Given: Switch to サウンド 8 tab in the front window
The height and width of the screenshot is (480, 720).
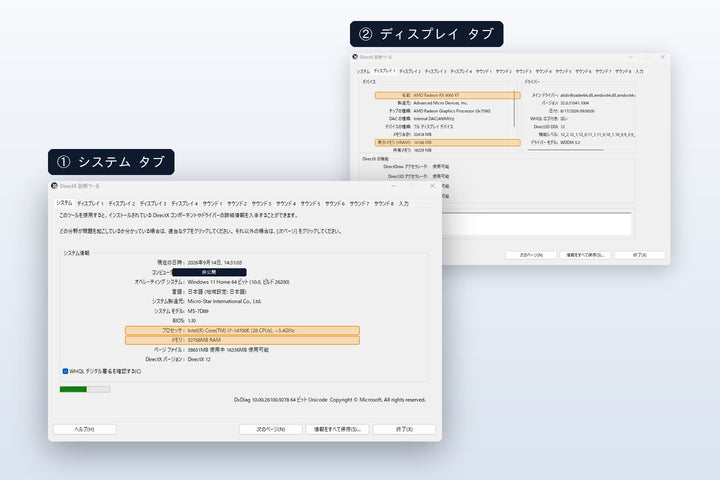Looking at the screenshot, I should click(x=384, y=203).
